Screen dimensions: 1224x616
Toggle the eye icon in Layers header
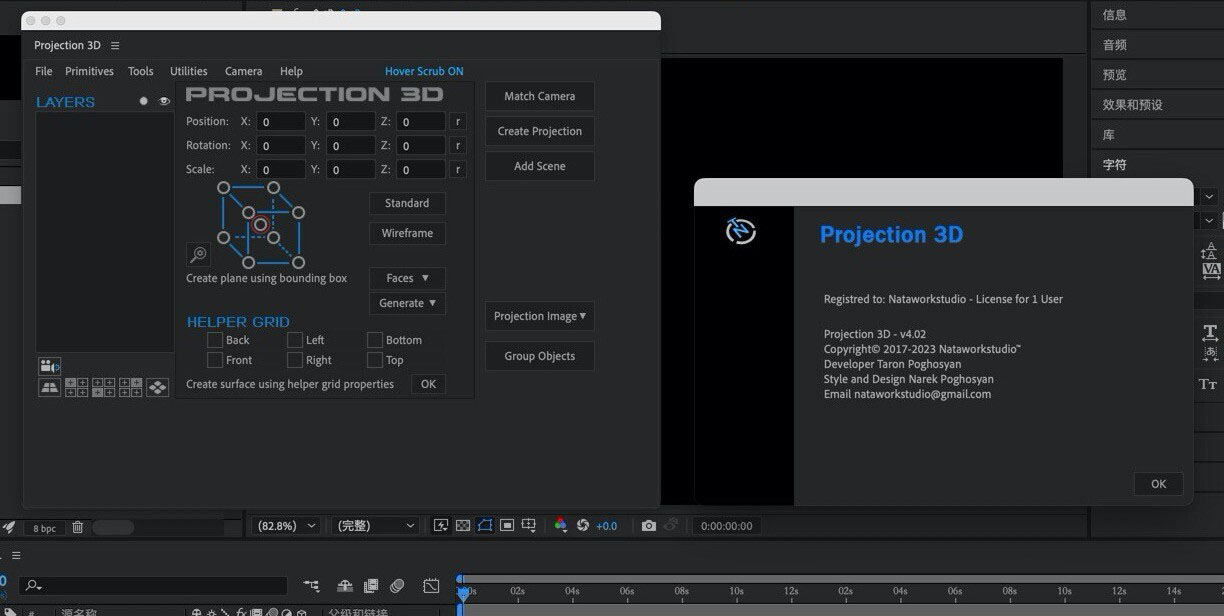[x=164, y=101]
